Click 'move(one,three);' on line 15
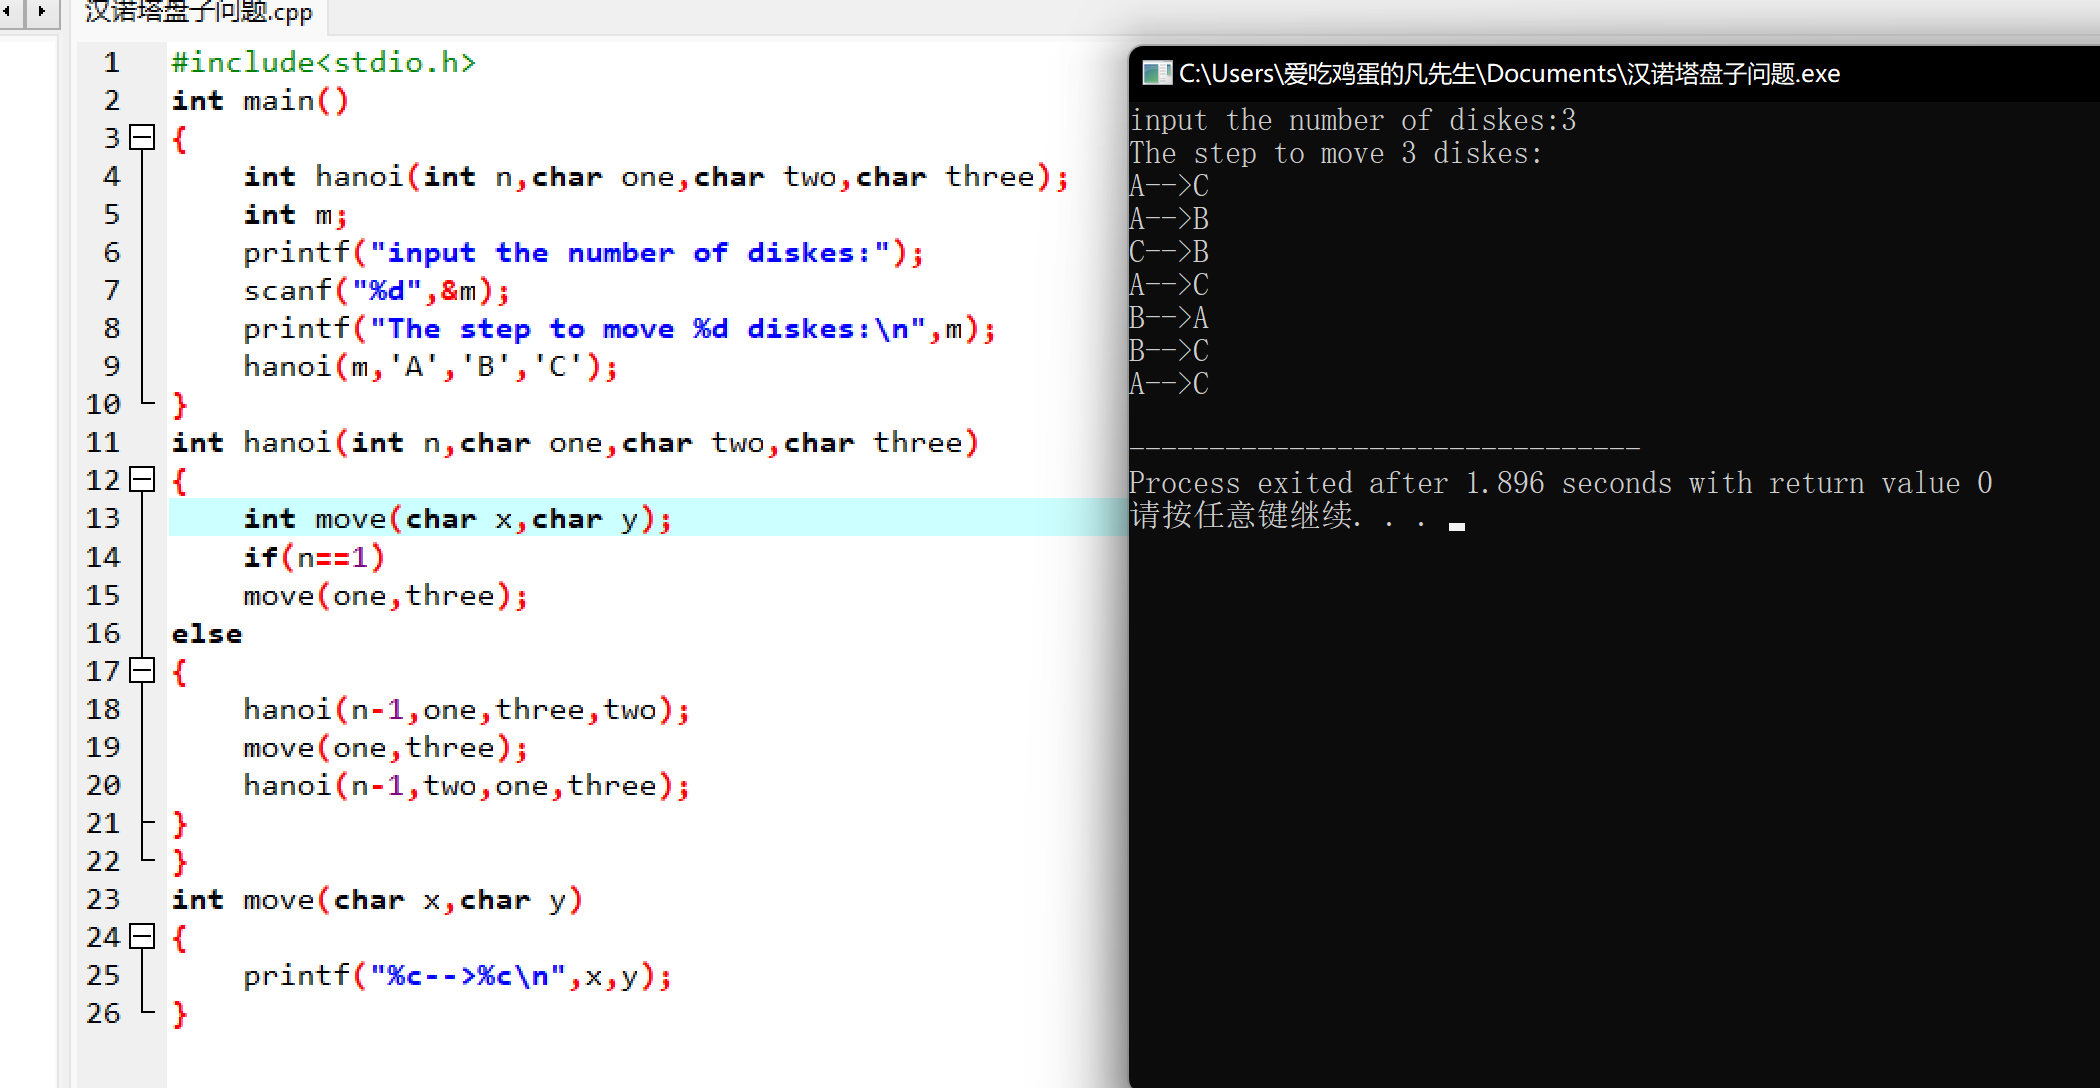Screen dimensions: 2100x1088 point(386,596)
